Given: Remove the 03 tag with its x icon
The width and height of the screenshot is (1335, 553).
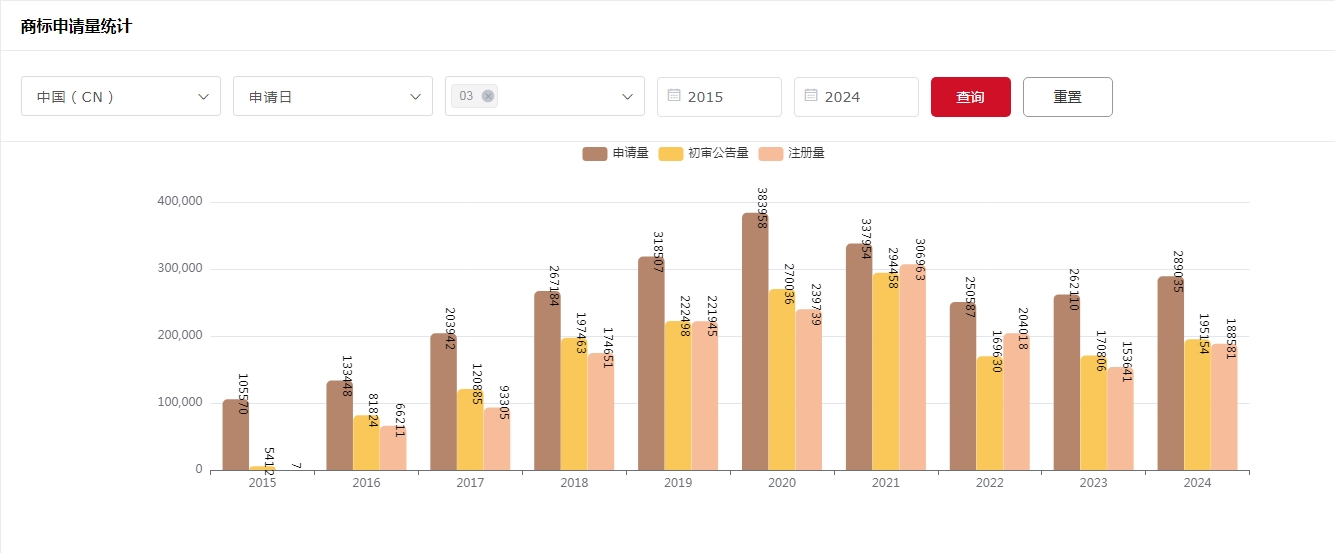Looking at the screenshot, I should 488,96.
